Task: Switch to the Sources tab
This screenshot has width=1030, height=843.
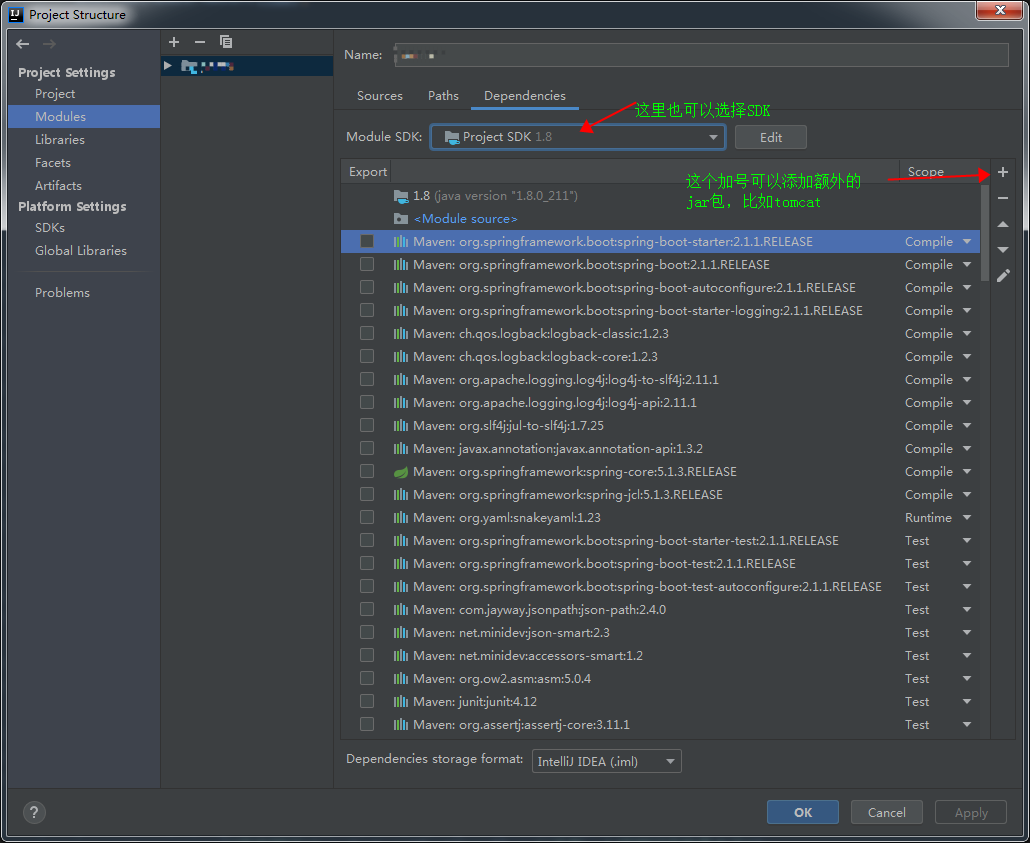Action: point(379,95)
